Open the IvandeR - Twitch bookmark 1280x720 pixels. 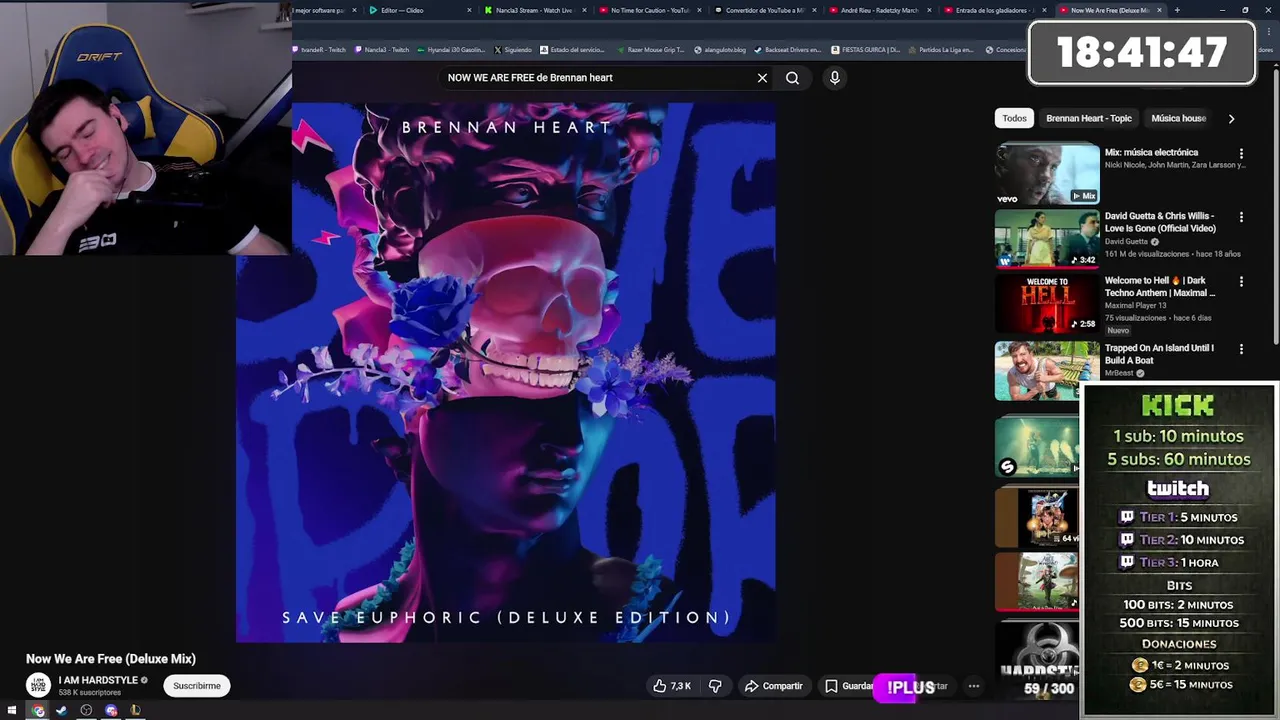(x=320, y=50)
